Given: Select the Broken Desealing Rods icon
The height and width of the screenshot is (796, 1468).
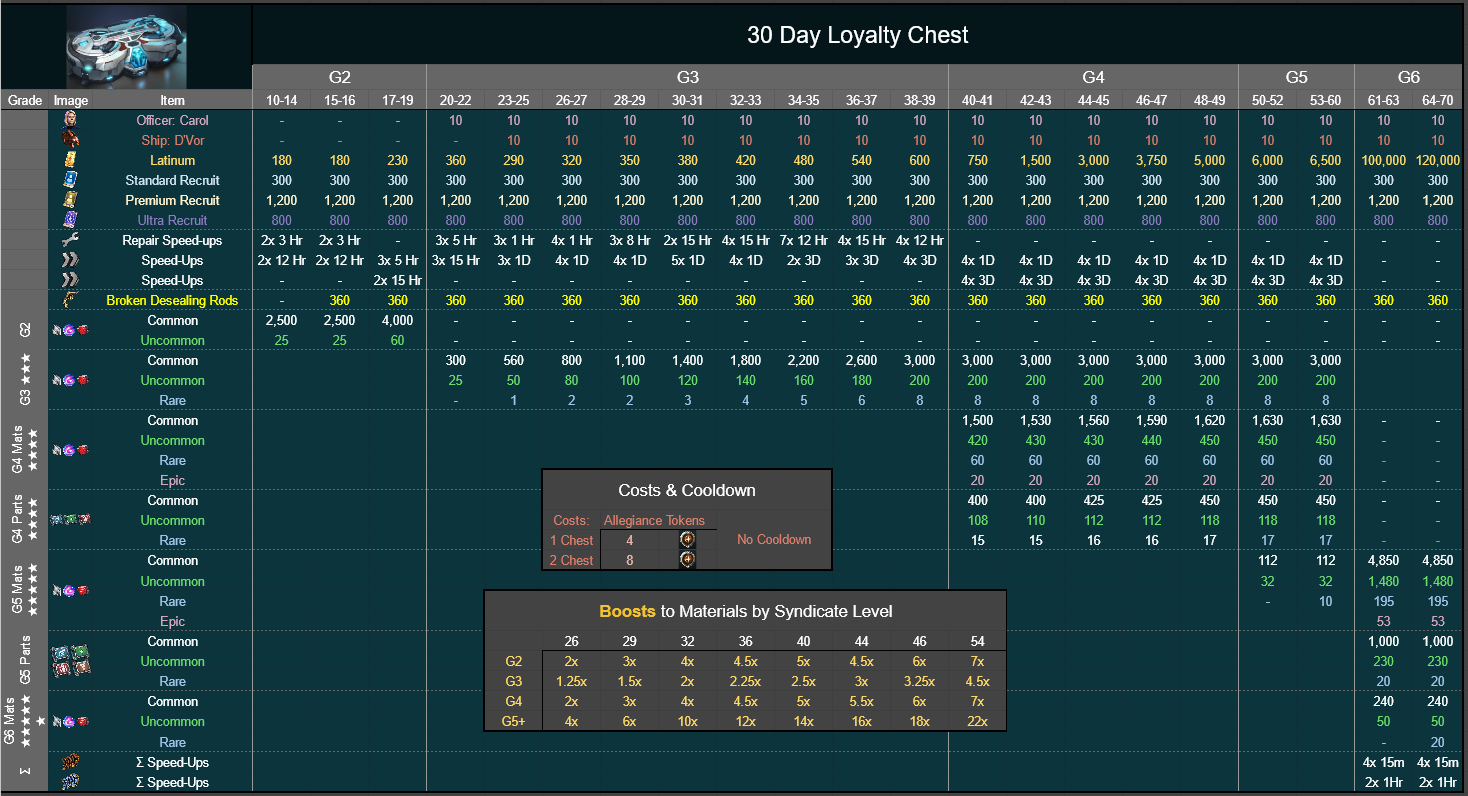Looking at the screenshot, I should (x=69, y=300).
